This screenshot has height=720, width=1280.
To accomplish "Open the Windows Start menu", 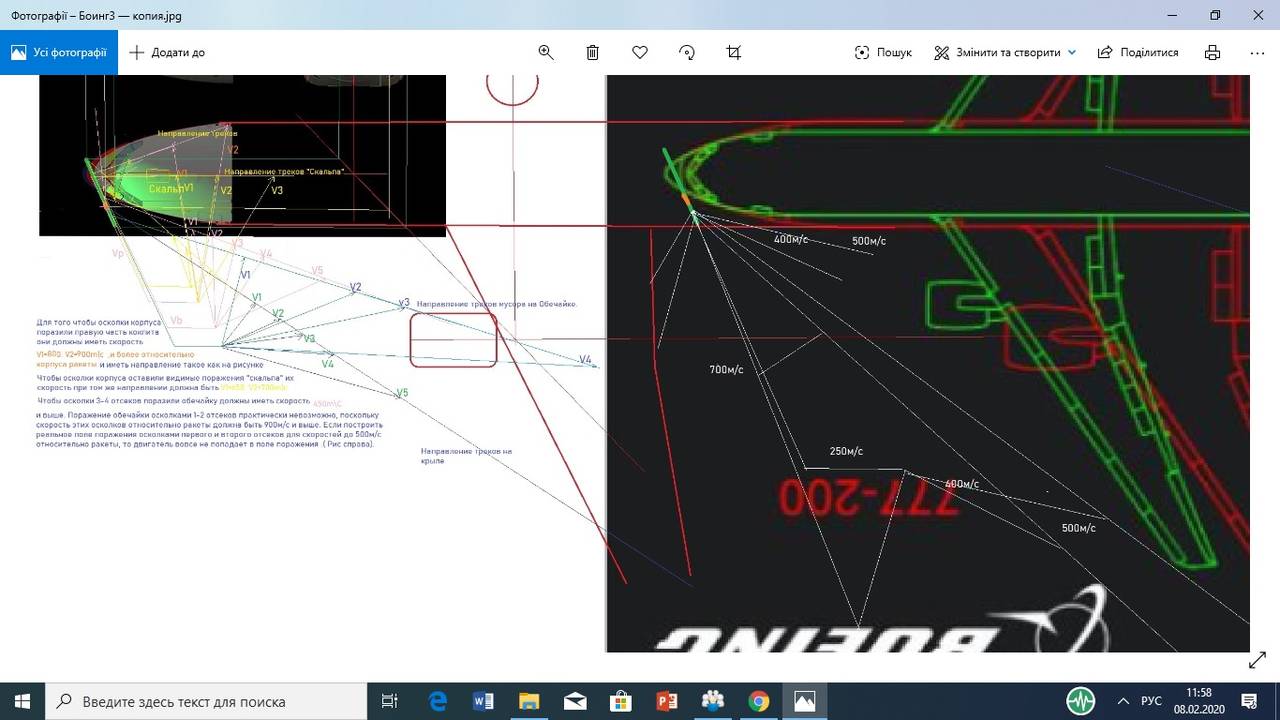I will click(22, 701).
